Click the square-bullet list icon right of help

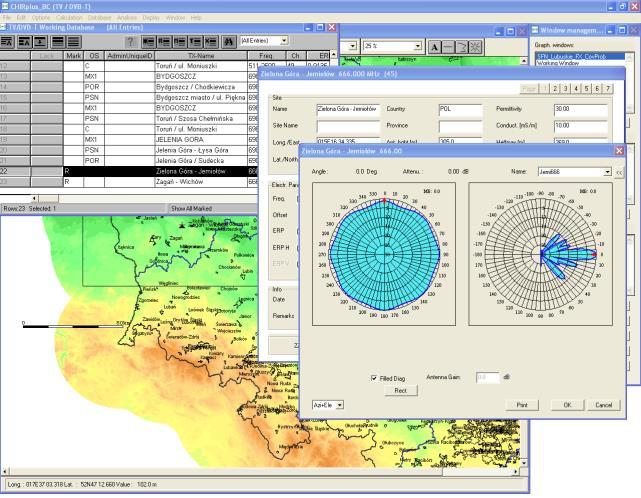(149, 42)
